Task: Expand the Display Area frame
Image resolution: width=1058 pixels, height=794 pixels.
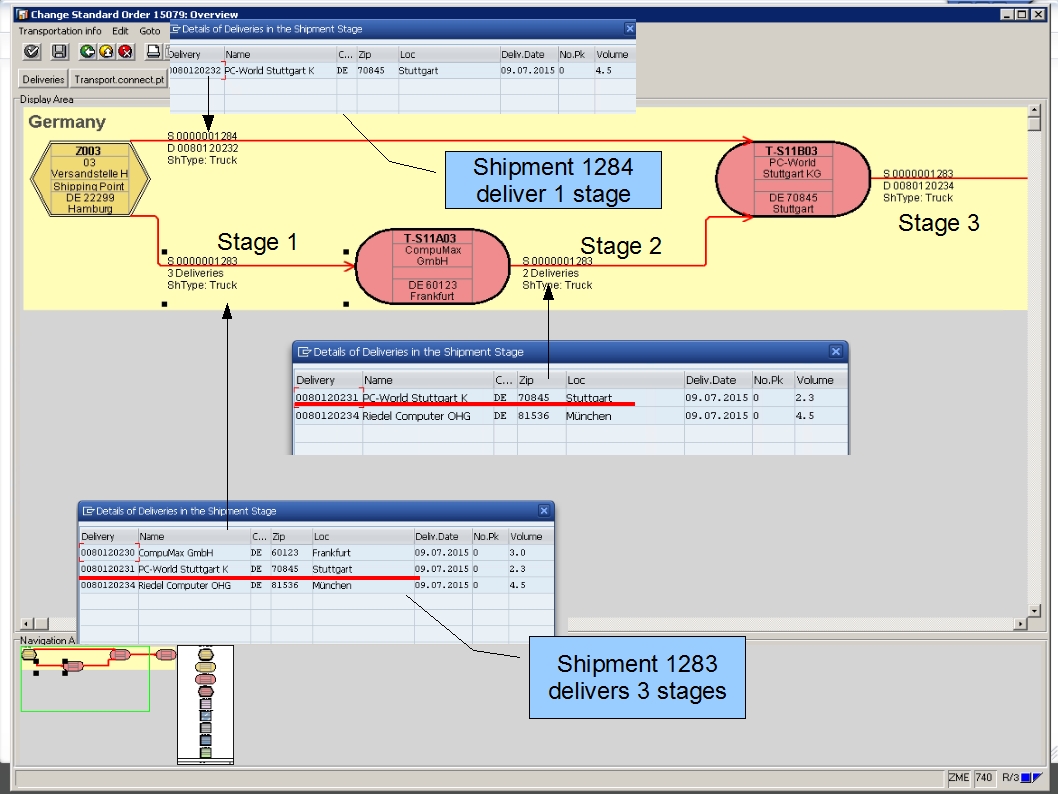Action: coord(45,100)
